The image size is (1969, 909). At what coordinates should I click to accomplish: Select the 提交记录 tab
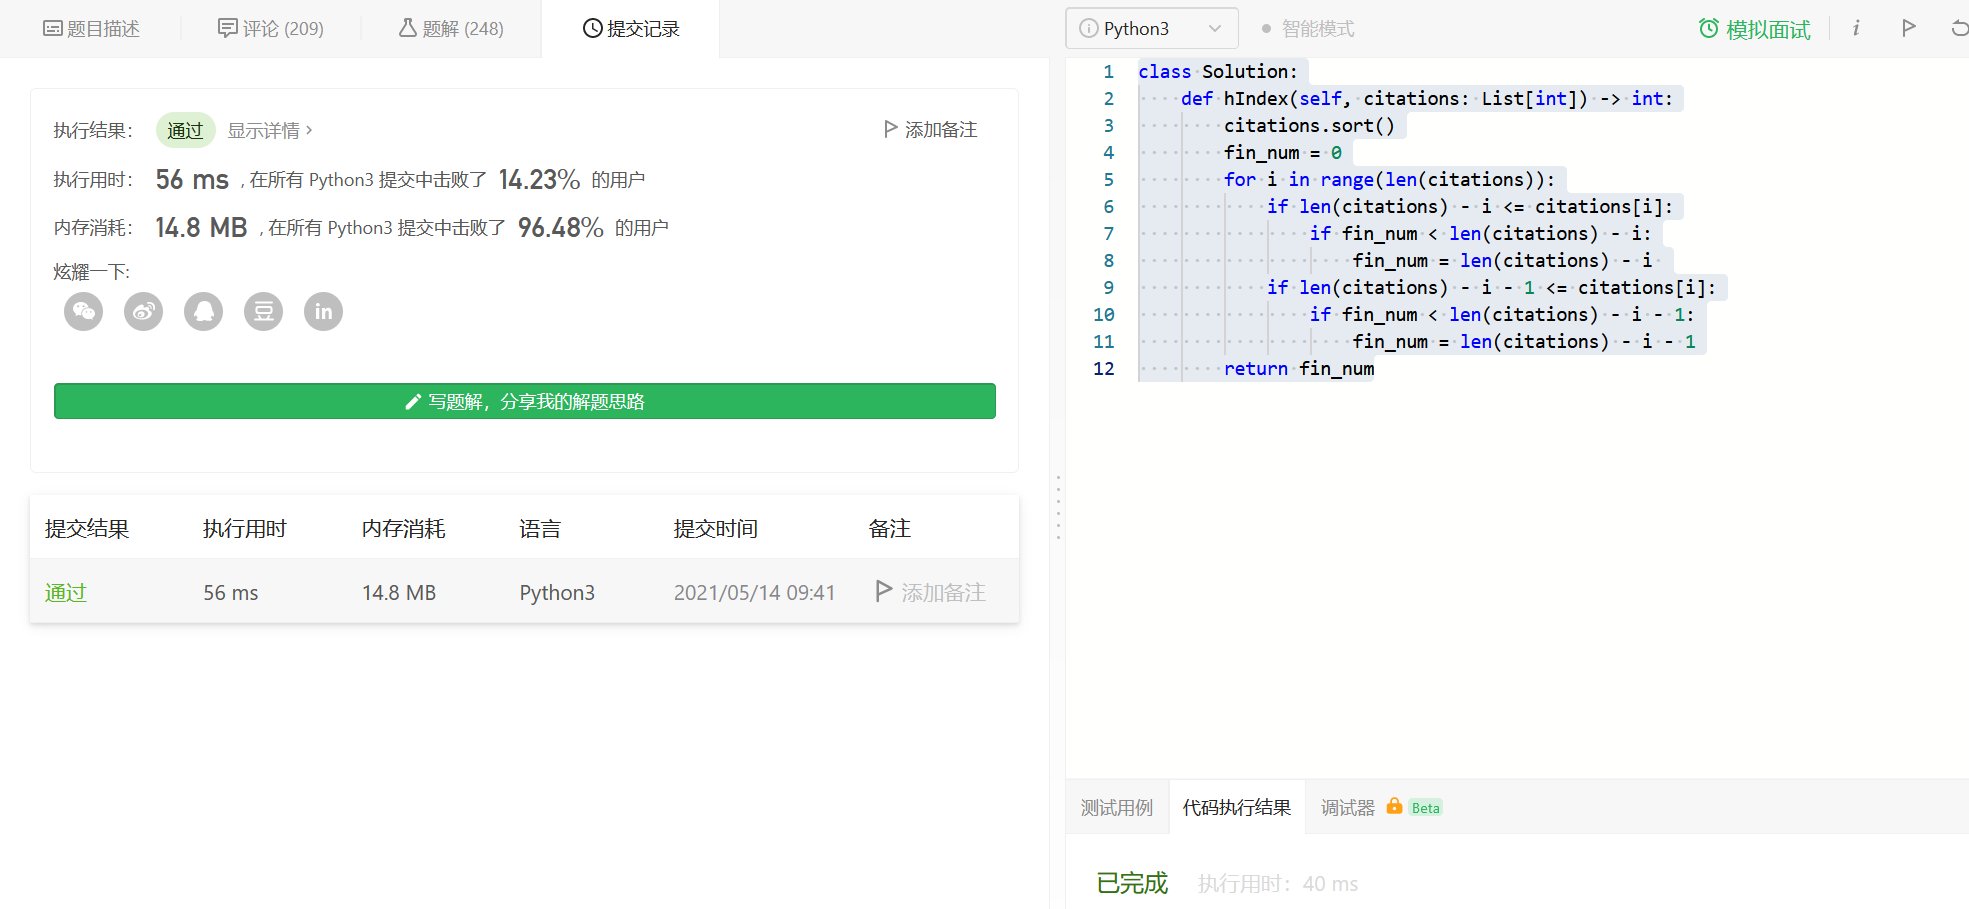[631, 29]
